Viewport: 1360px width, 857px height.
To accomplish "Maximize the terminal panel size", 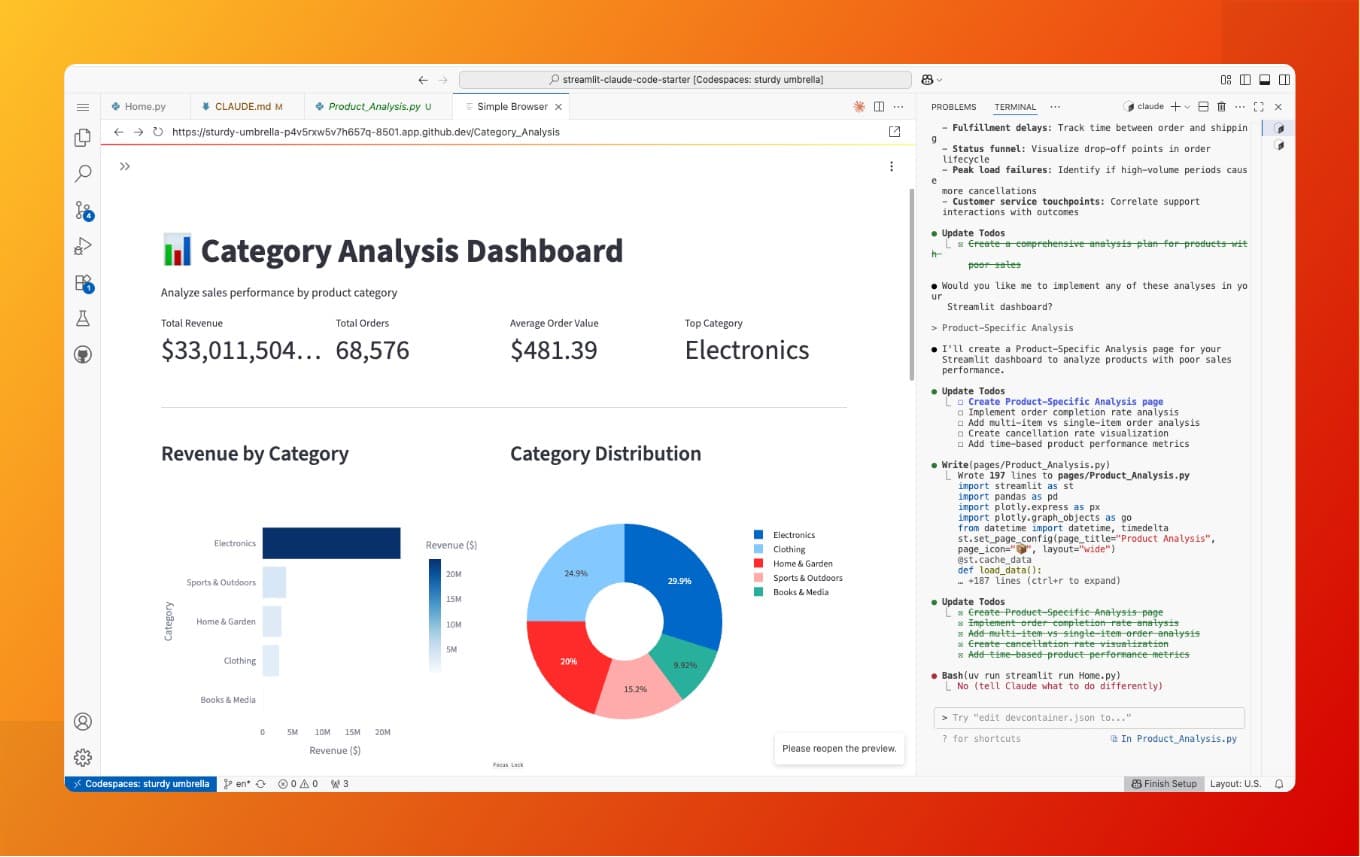I will click(1258, 107).
